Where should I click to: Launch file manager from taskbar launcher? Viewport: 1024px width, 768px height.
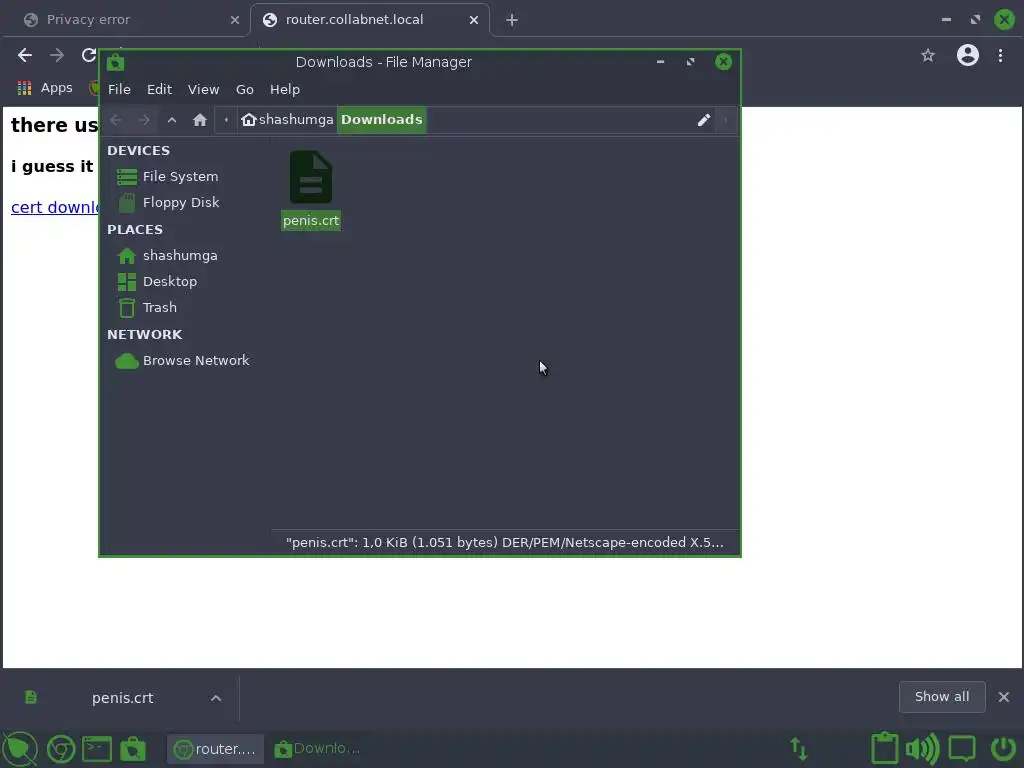pos(133,749)
